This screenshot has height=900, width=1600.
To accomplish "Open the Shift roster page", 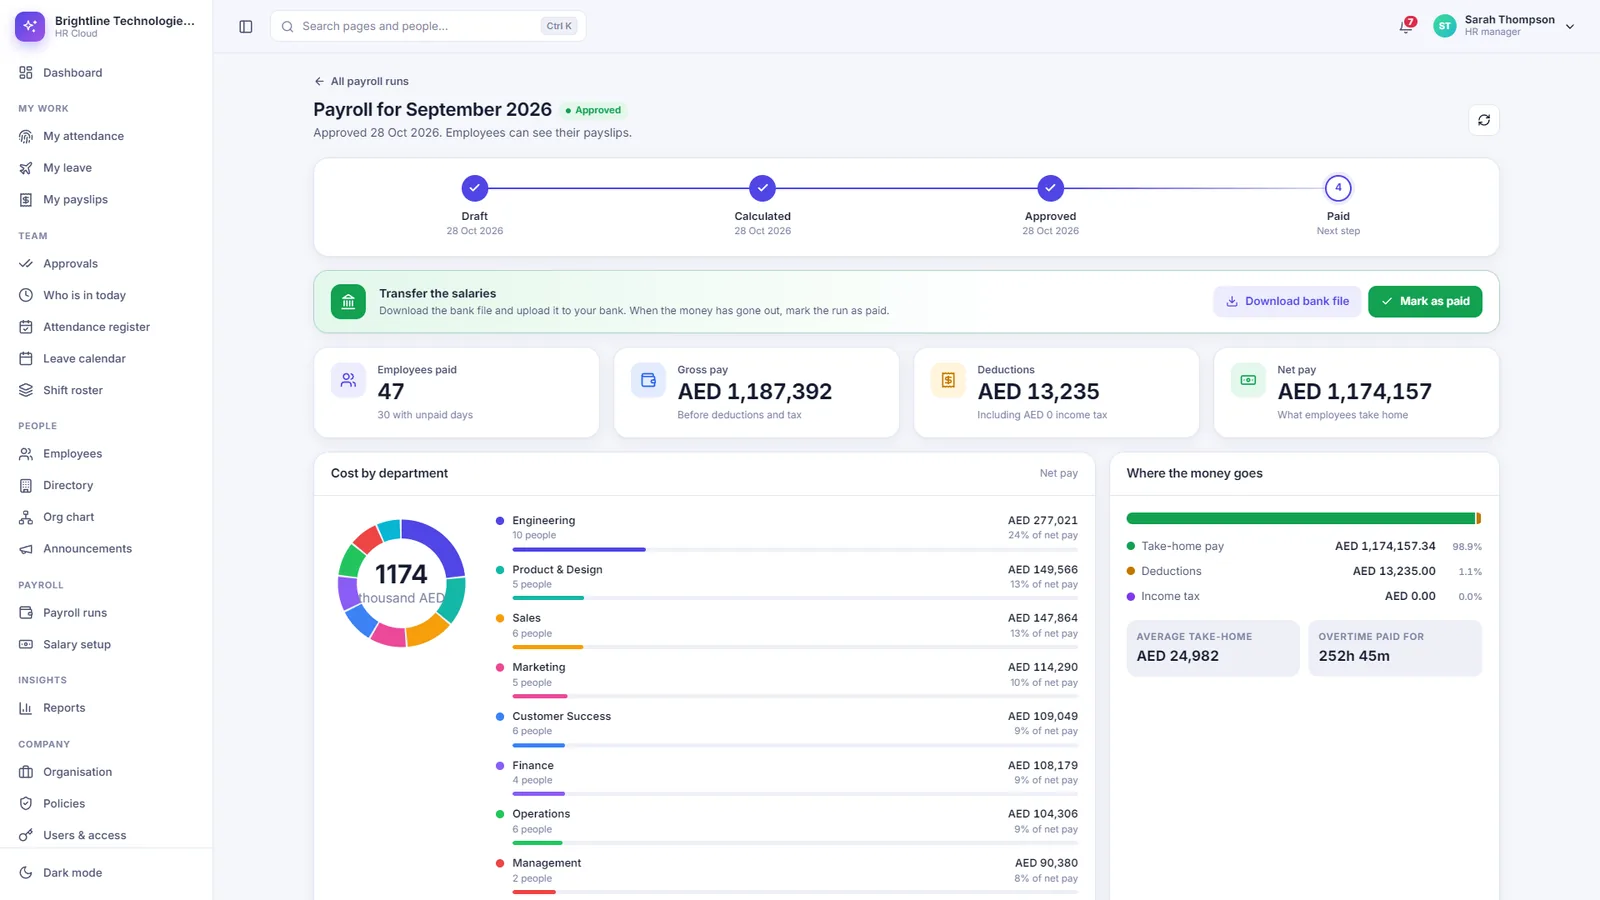I will click(106, 391).
